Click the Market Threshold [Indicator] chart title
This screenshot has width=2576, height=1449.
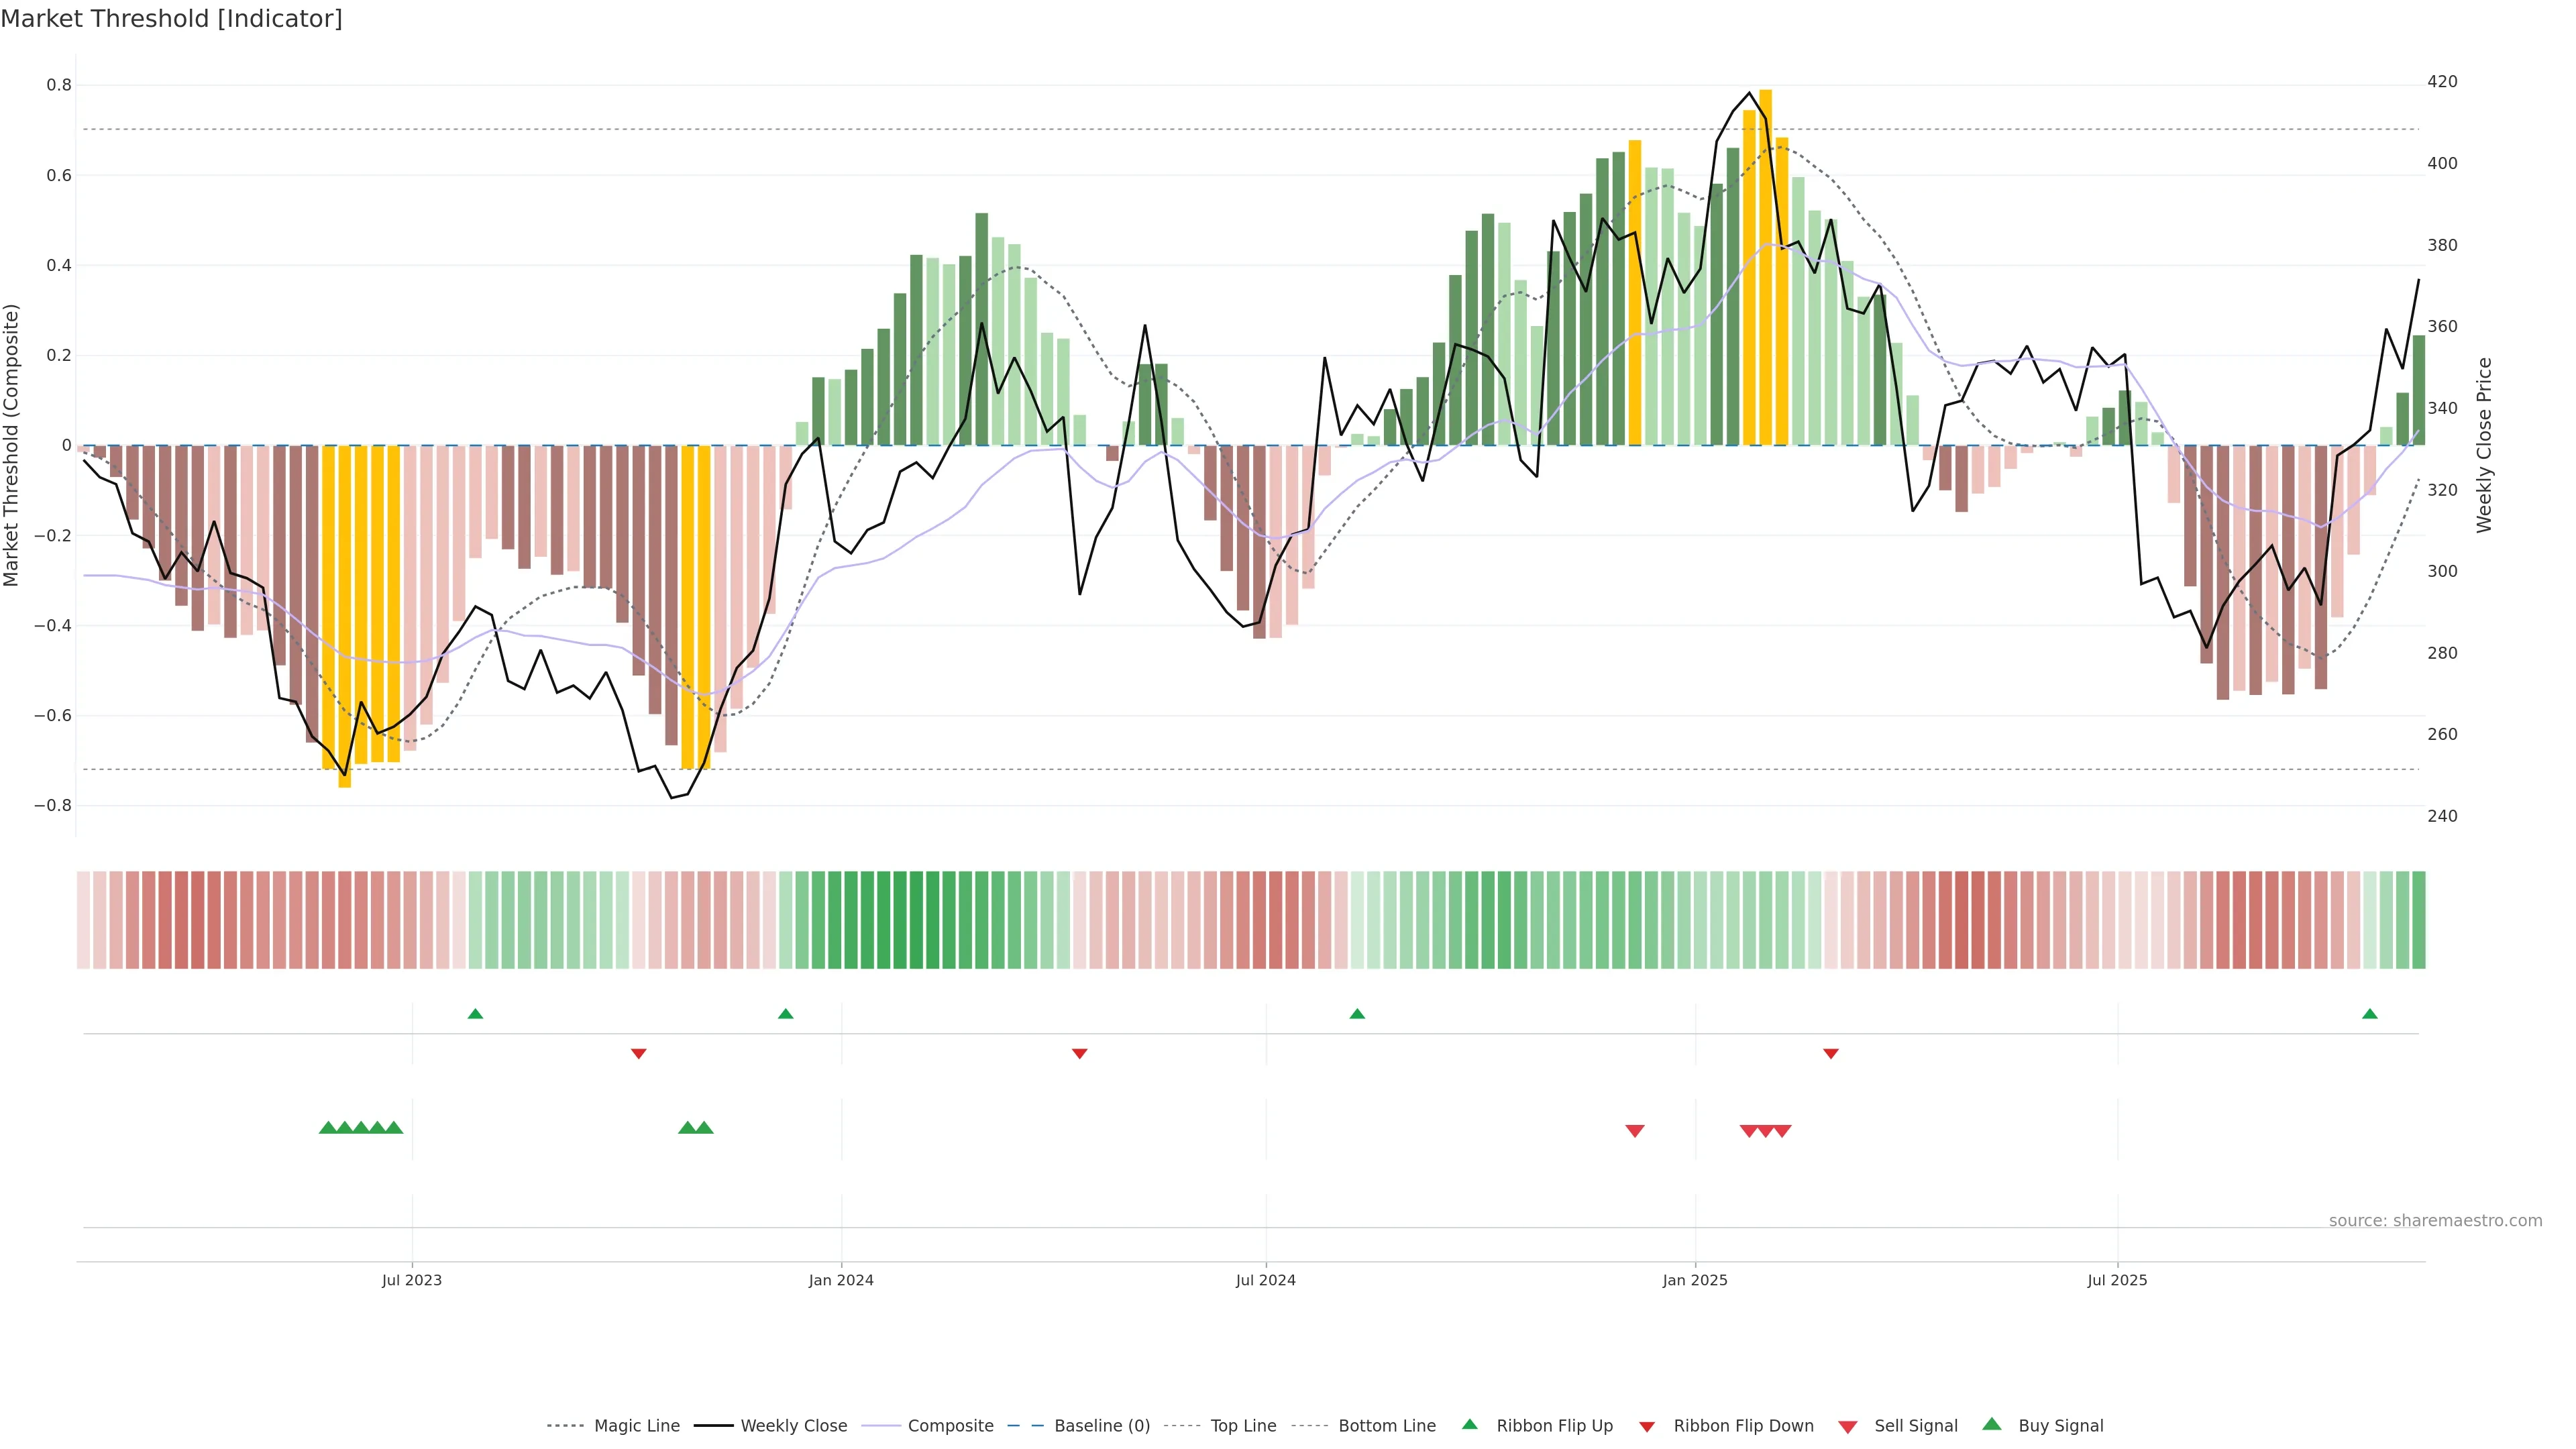point(171,19)
